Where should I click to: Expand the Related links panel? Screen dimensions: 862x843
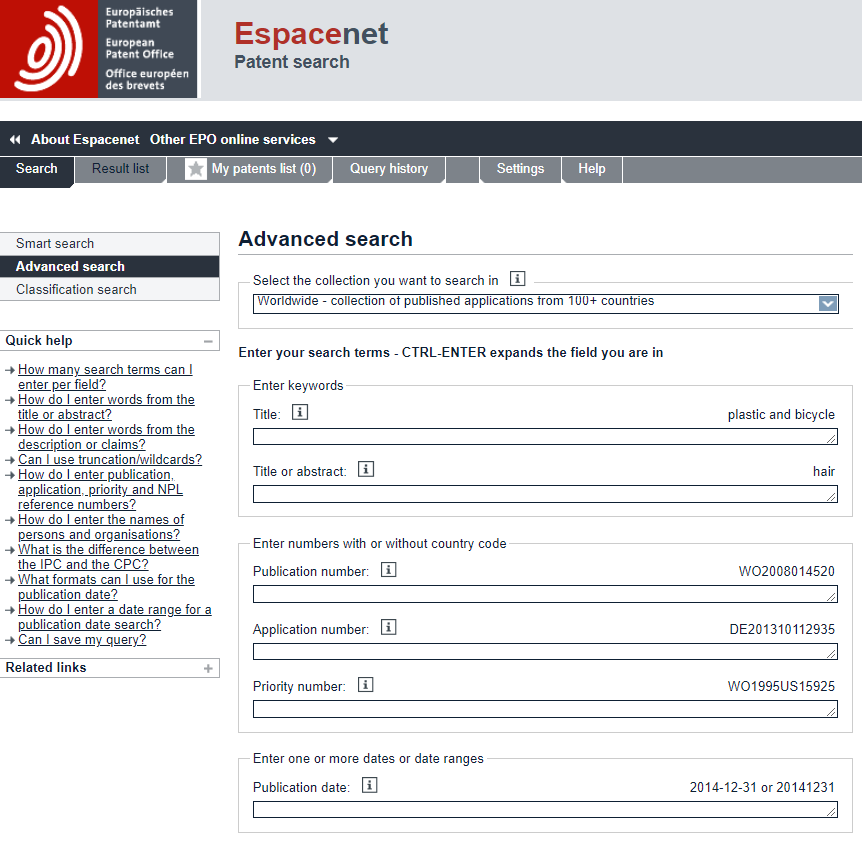tap(208, 669)
